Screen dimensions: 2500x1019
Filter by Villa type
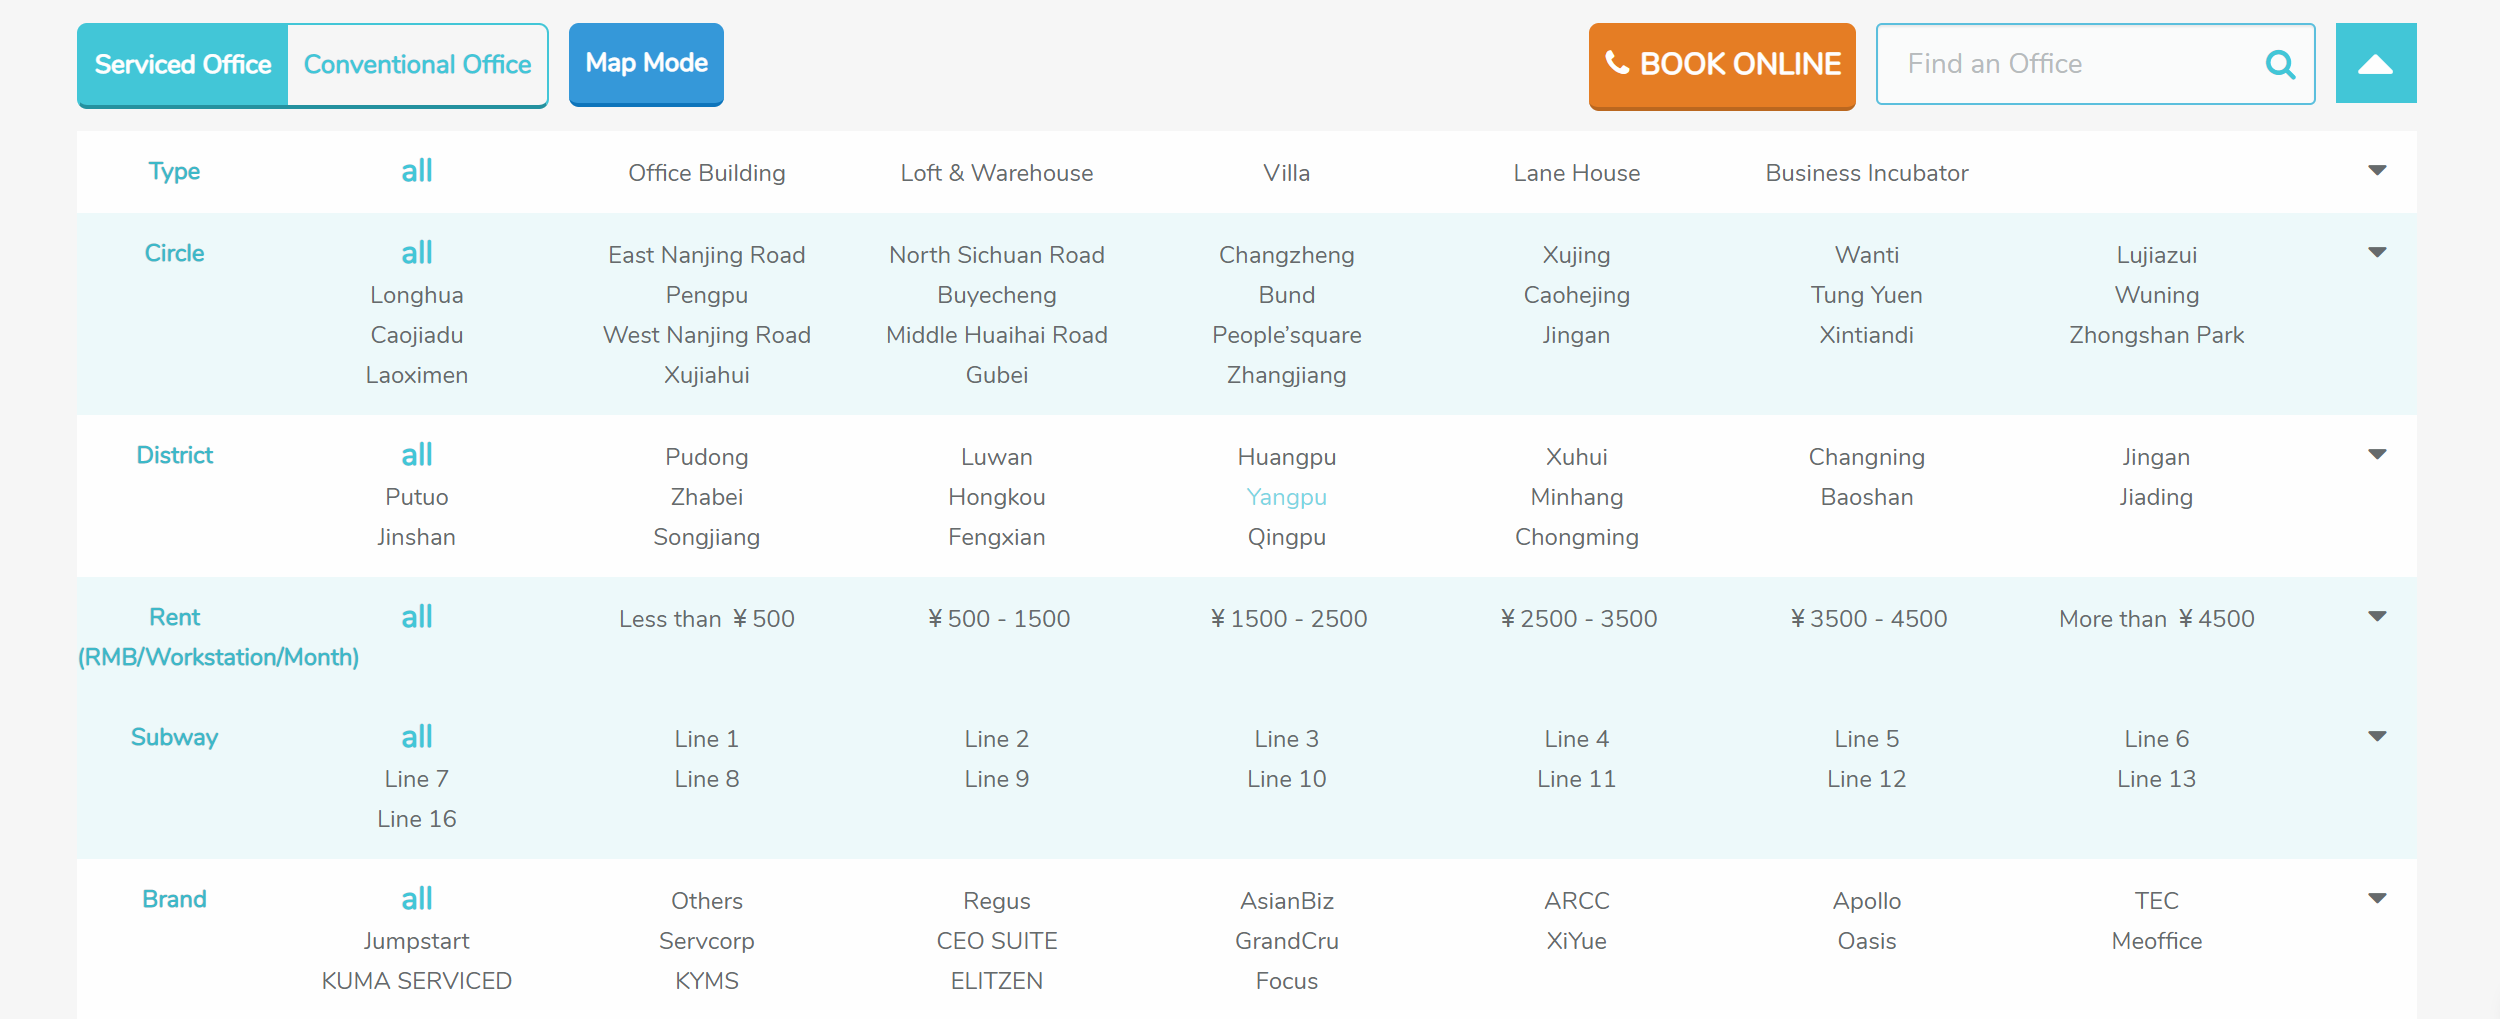pos(1287,173)
